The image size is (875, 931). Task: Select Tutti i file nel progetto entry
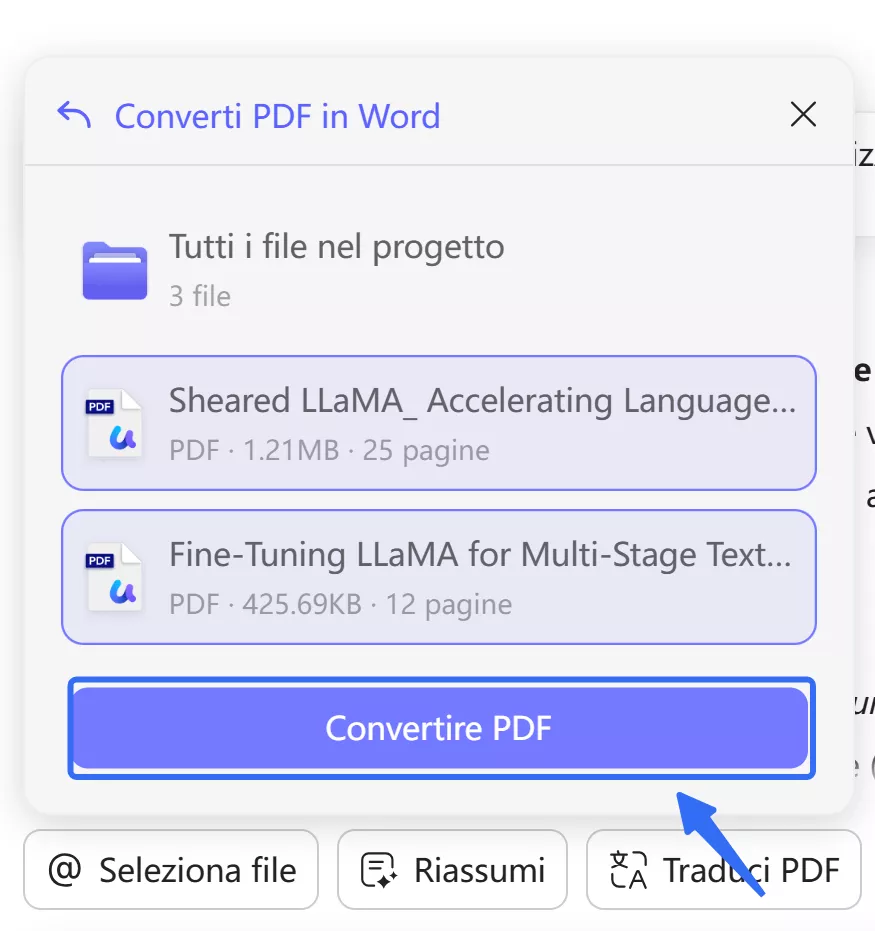pos(337,247)
